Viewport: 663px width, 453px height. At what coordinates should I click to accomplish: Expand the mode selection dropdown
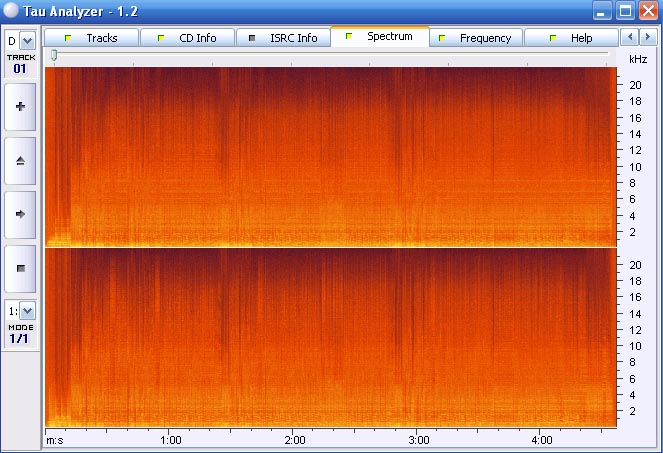tap(27, 311)
